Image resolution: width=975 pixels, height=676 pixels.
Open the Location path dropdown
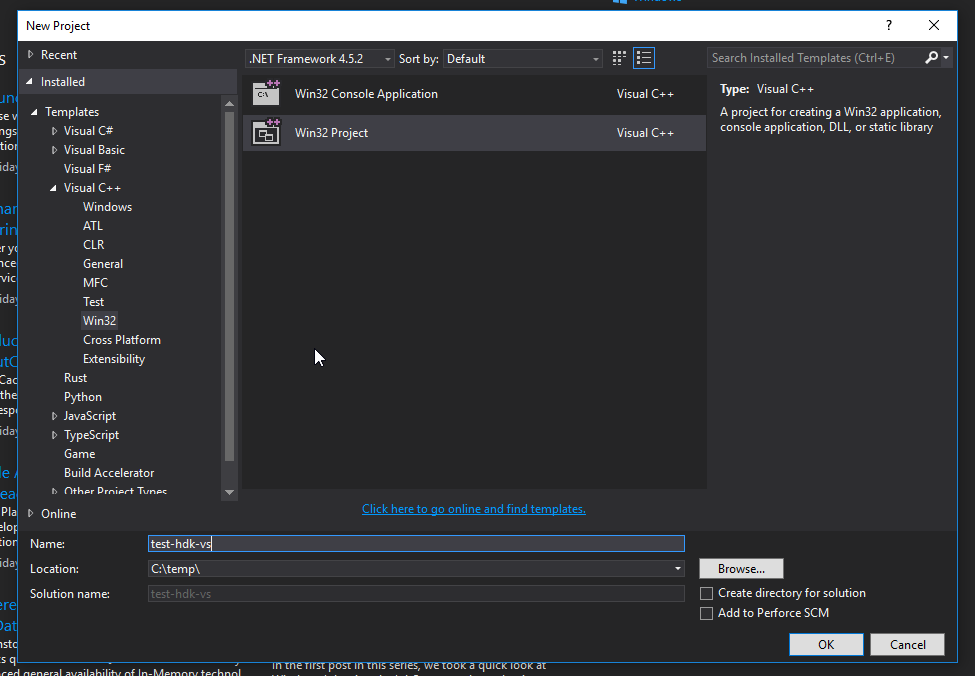tap(678, 568)
